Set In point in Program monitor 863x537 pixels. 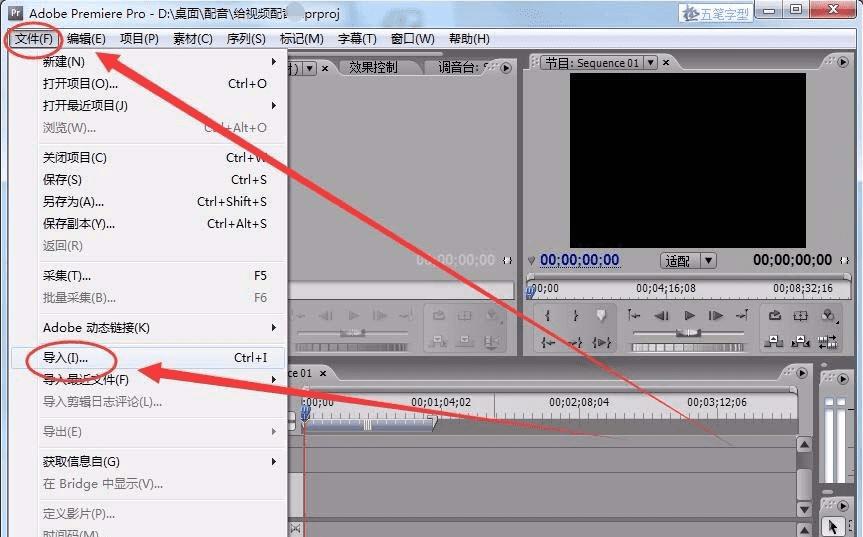547,315
